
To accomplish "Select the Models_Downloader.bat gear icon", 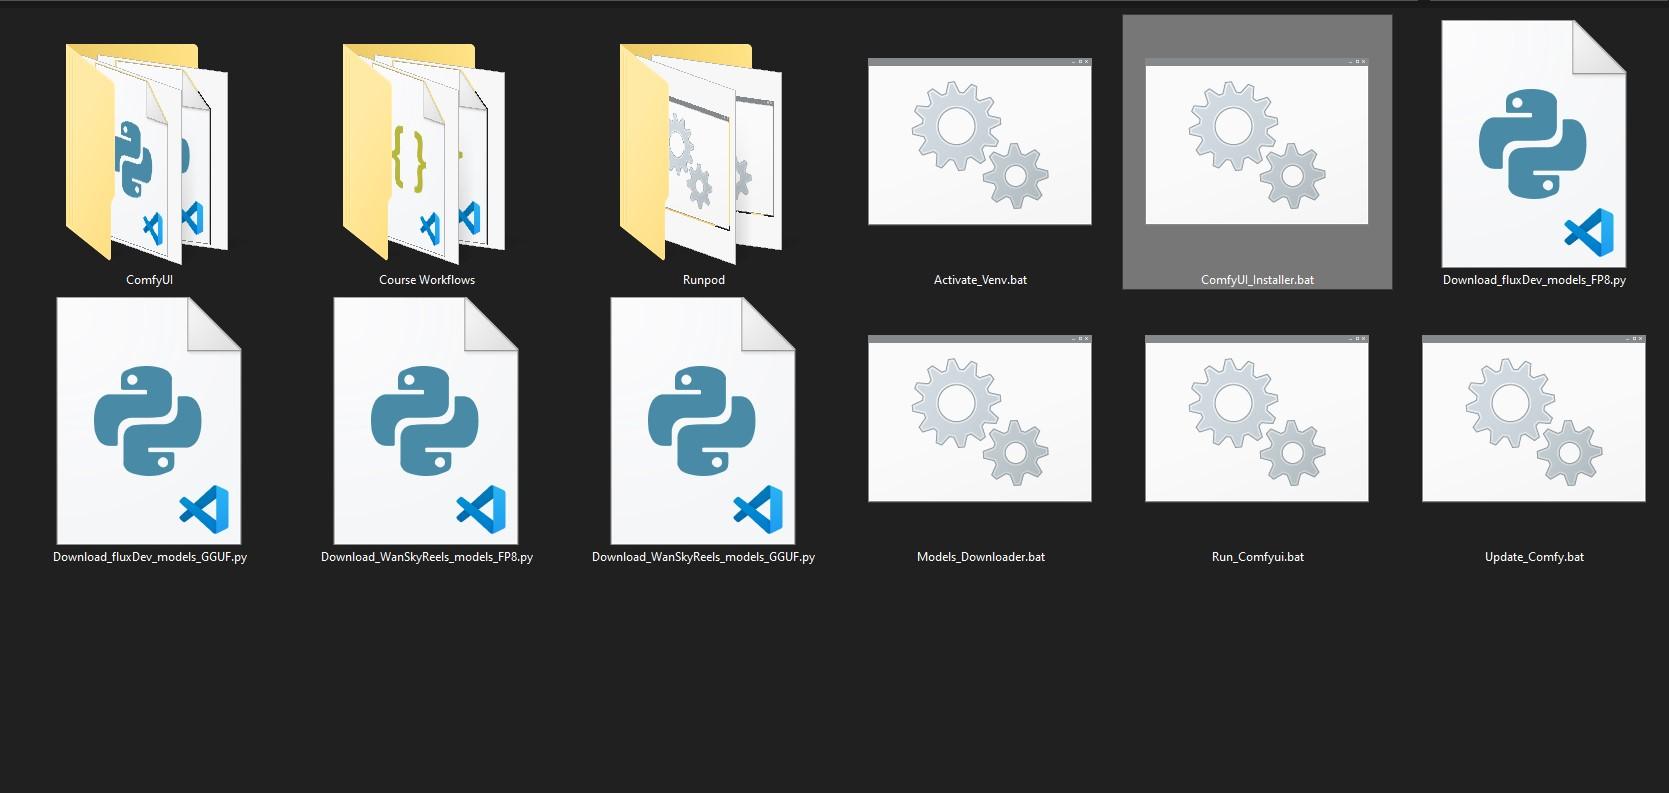I will [980, 418].
